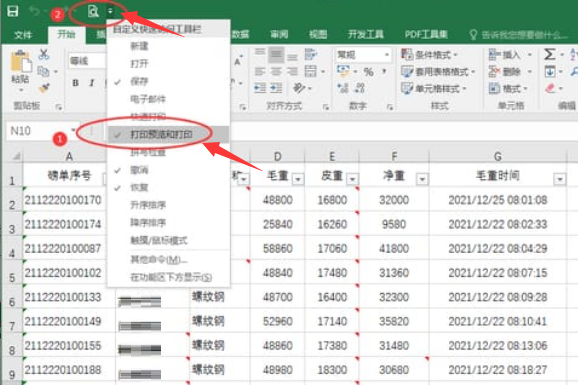The image size is (578, 385).
Task: Open the 文件 tab
Action: click(x=23, y=35)
